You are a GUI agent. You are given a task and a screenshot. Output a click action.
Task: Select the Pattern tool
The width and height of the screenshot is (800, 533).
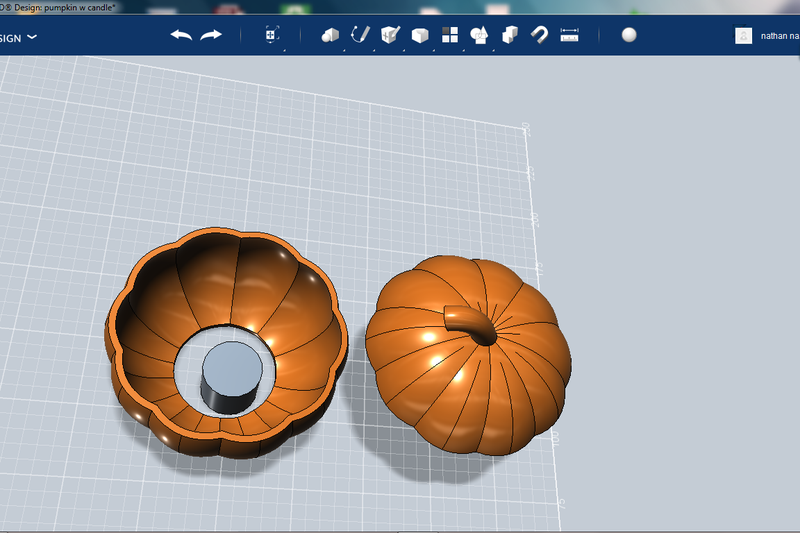450,35
